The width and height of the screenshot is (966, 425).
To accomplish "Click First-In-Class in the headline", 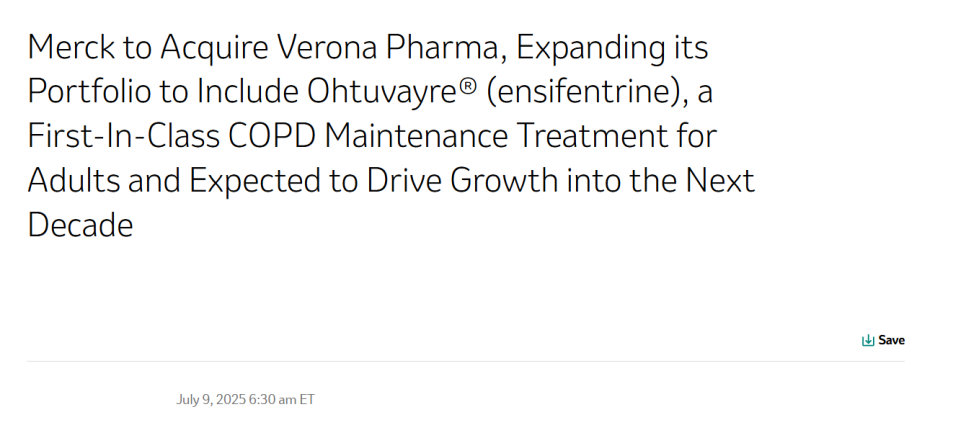I will [x=124, y=136].
